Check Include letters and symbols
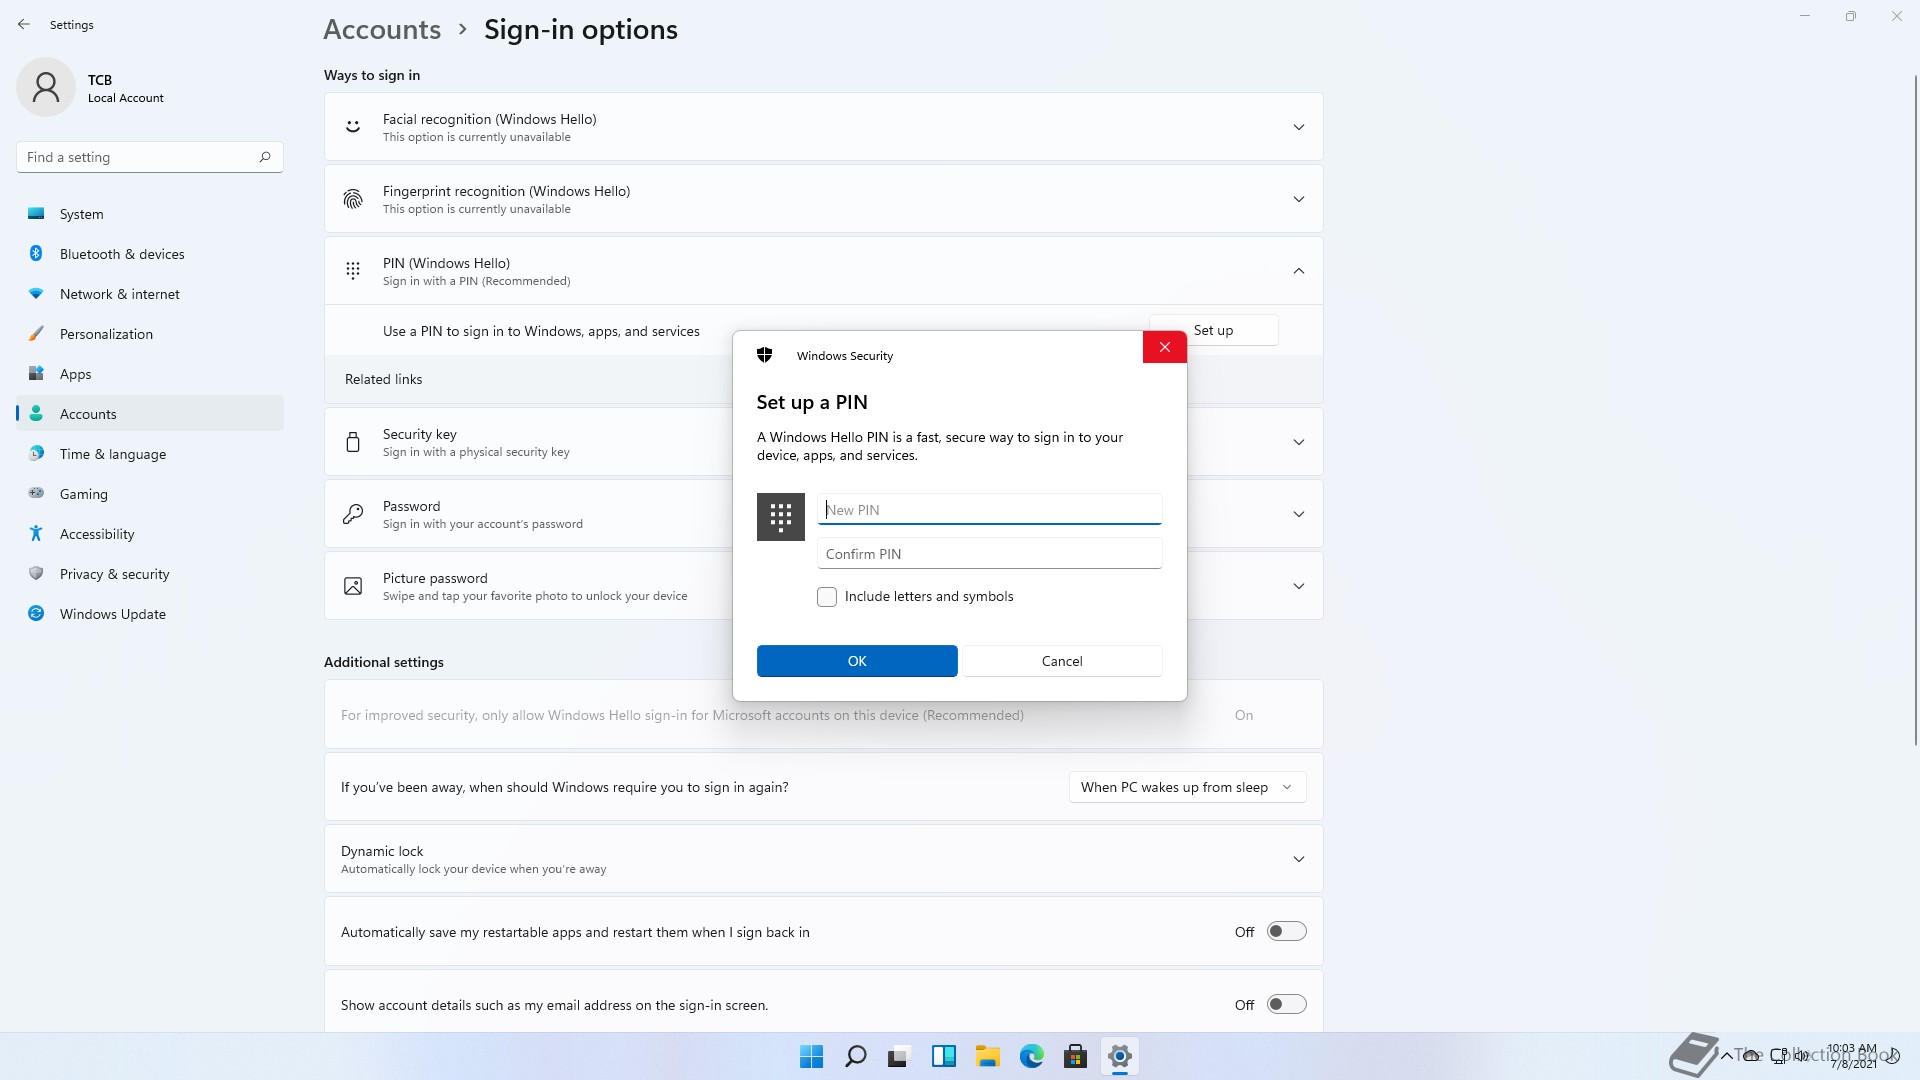The width and height of the screenshot is (1920, 1080). pos(827,597)
